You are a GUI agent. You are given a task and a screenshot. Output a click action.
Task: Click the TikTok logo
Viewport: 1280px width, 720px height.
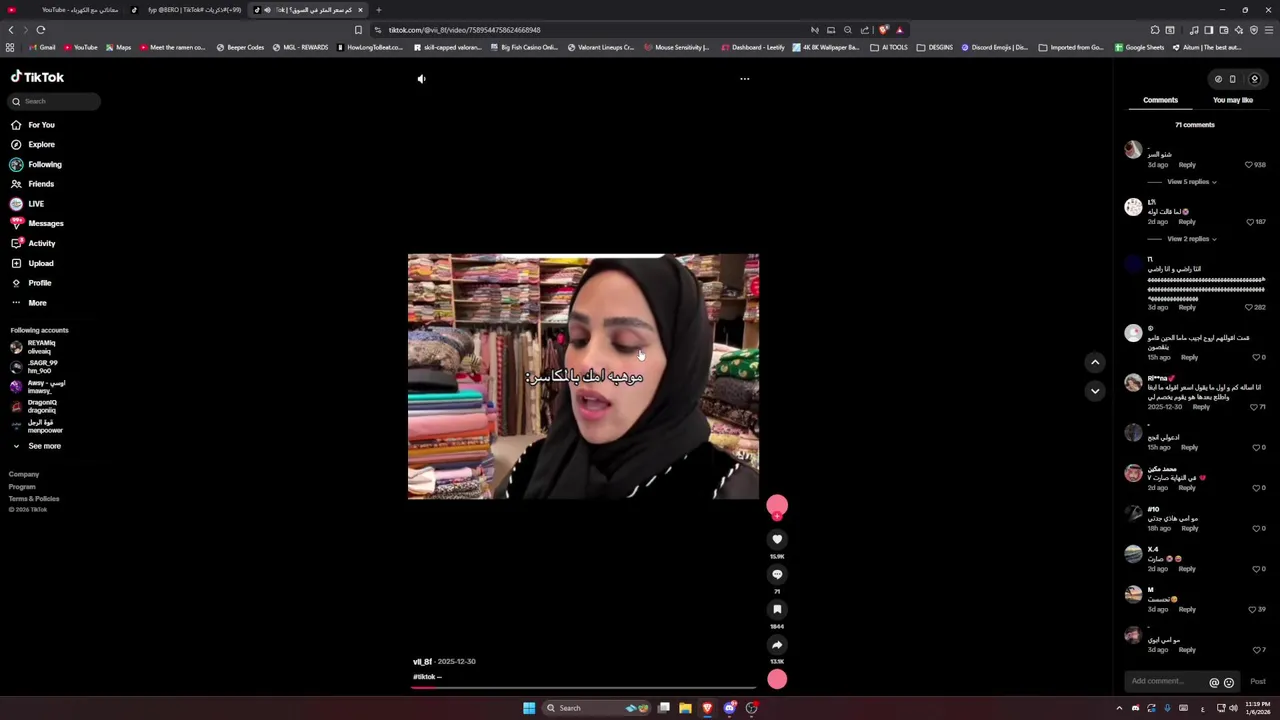pyautogui.click(x=37, y=77)
